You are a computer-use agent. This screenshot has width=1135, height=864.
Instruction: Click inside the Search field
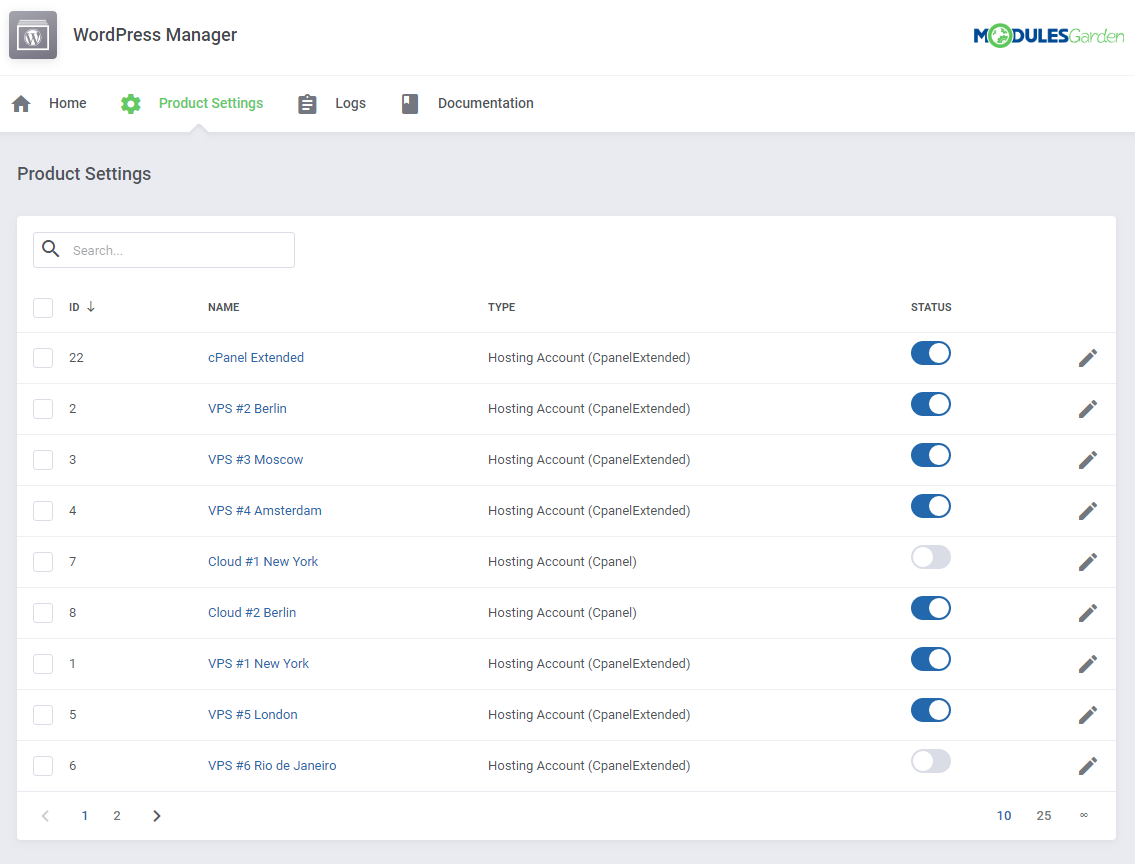[x=164, y=250]
